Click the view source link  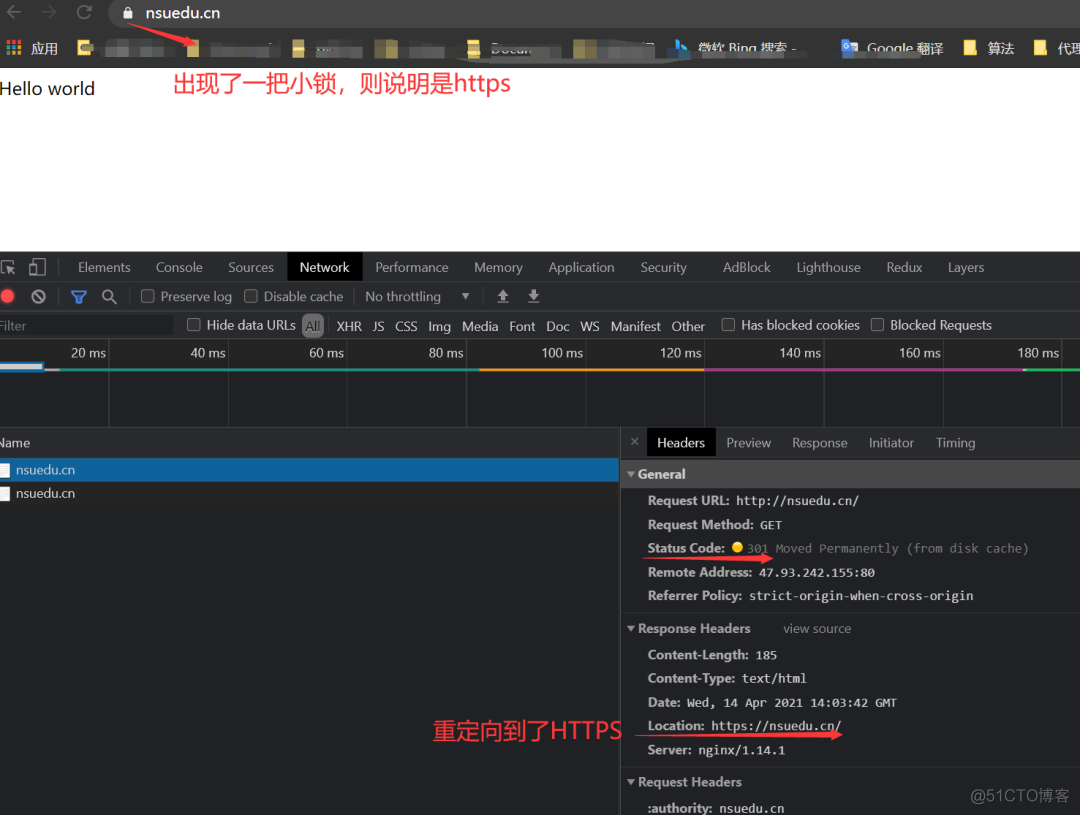click(x=816, y=628)
